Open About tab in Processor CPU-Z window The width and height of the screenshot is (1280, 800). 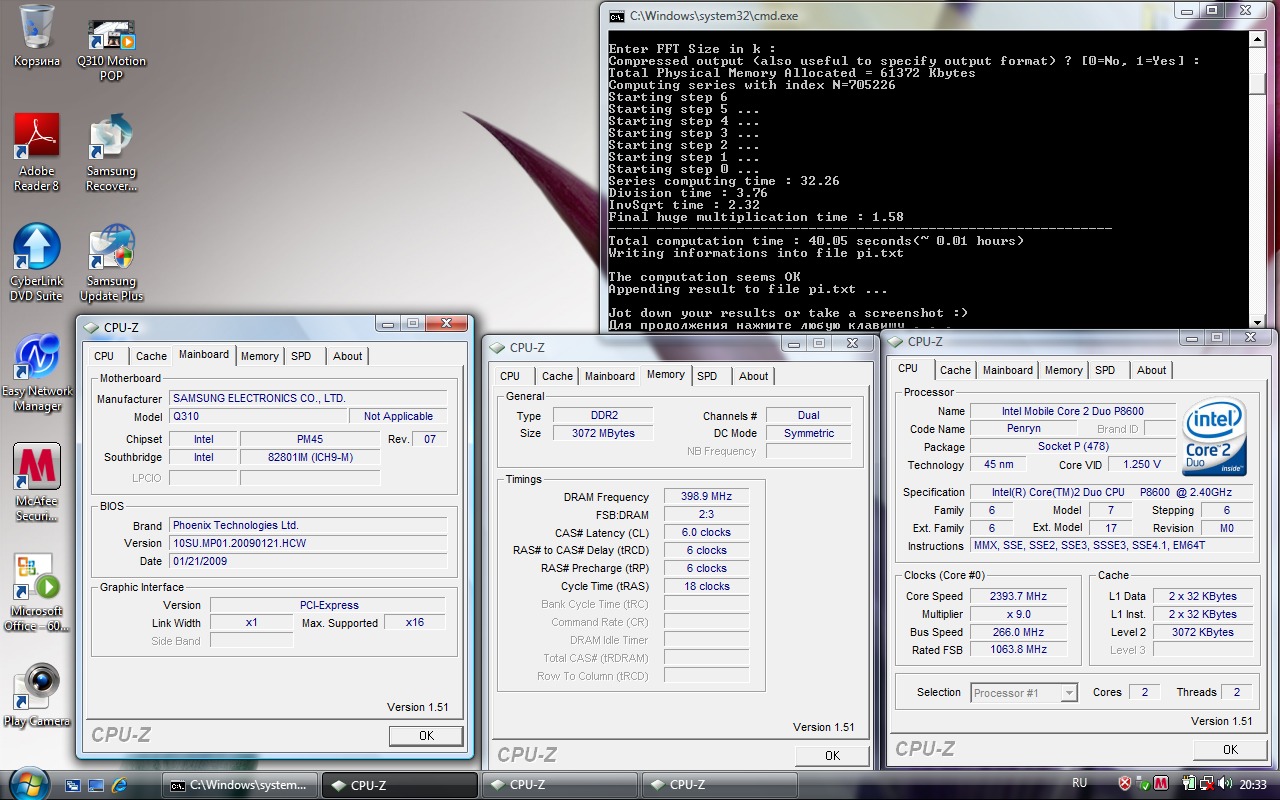[x=1152, y=370]
